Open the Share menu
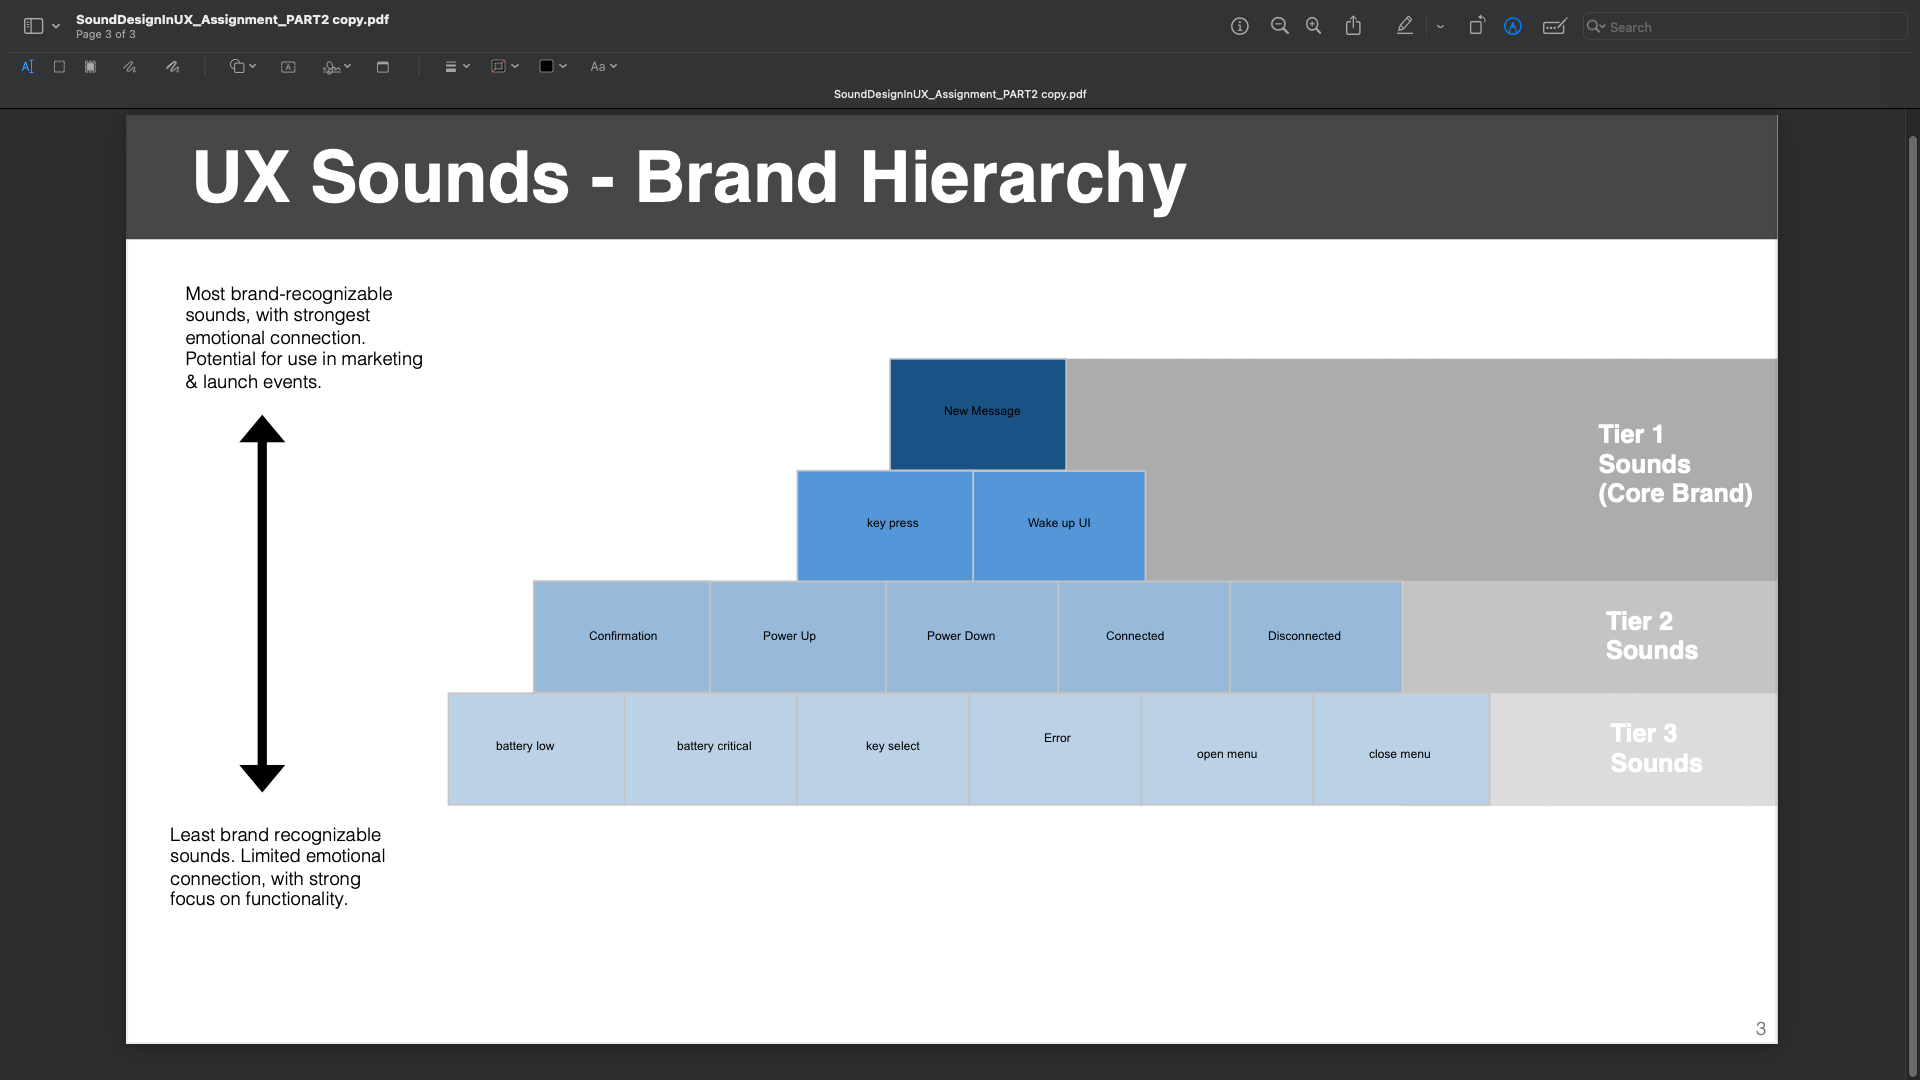1920x1080 pixels. click(1353, 27)
